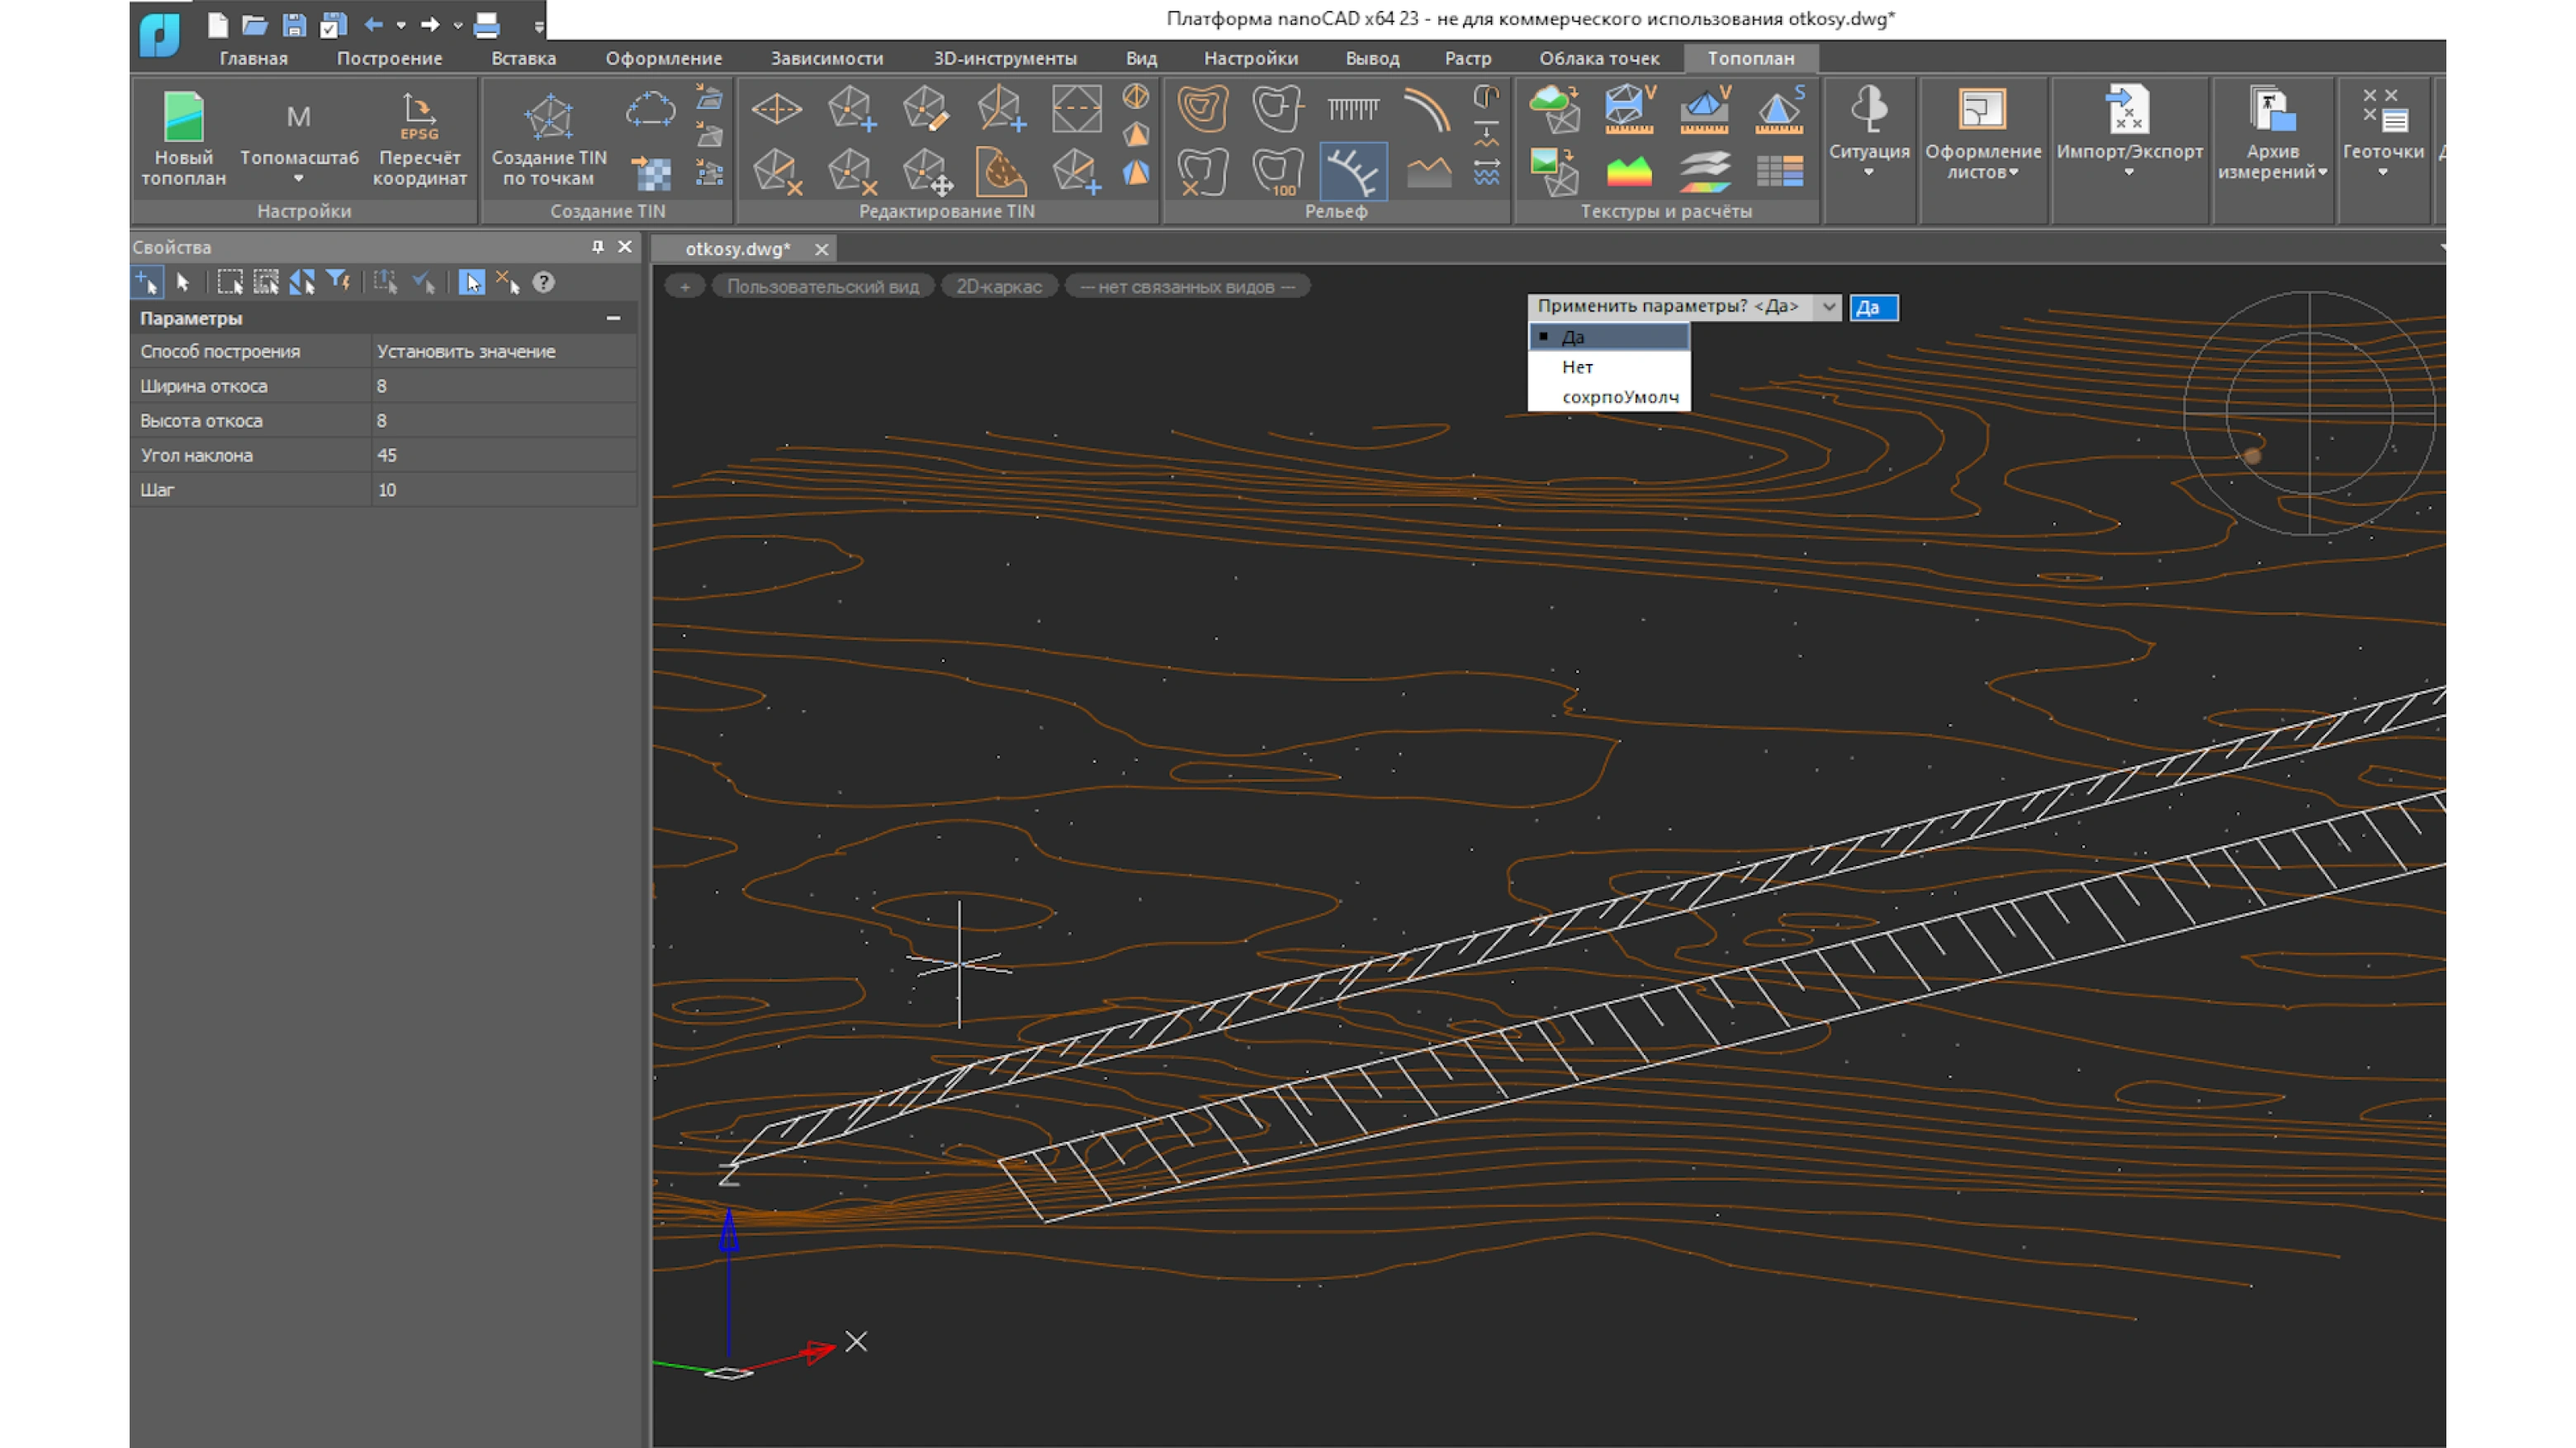Screen dimensions: 2576x1448
Task: Open Пересчёт координат EPSG tool
Action: tap(419, 118)
